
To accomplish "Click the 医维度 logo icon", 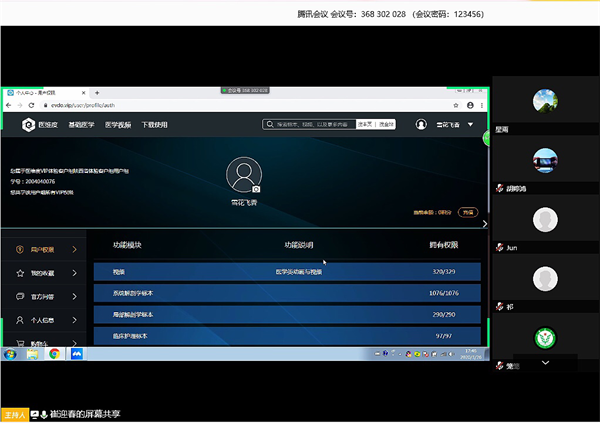I will click(28, 124).
